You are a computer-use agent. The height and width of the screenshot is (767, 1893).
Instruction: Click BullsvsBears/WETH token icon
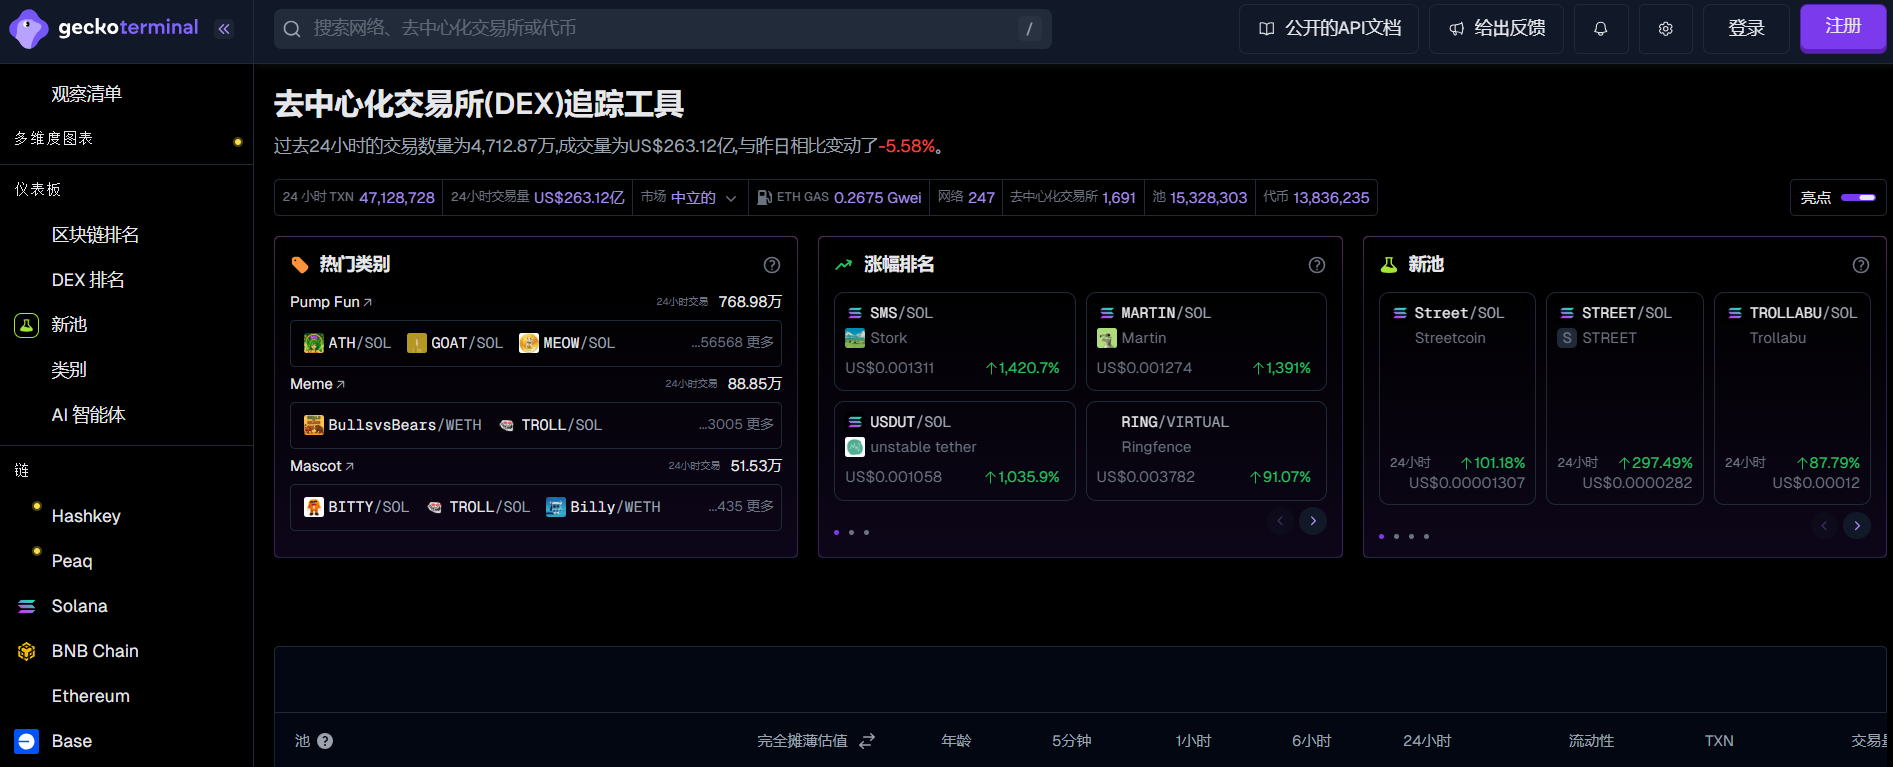pos(314,425)
